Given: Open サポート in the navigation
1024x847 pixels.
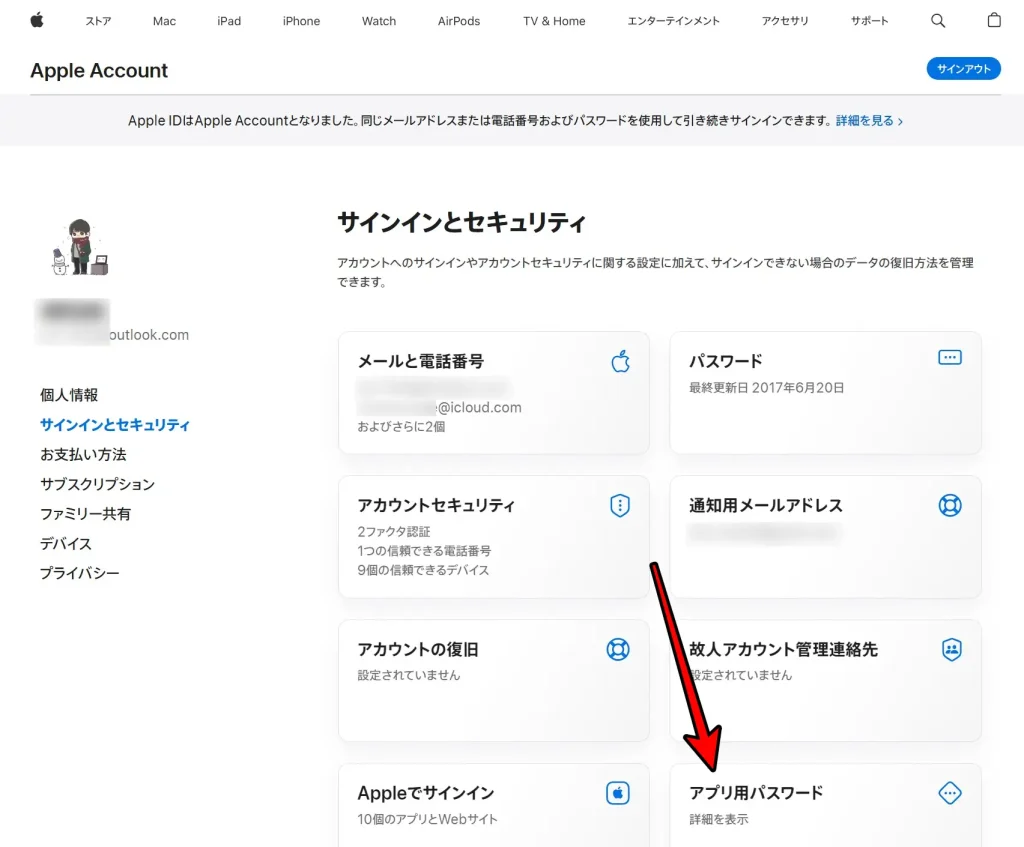Looking at the screenshot, I should (x=869, y=21).
